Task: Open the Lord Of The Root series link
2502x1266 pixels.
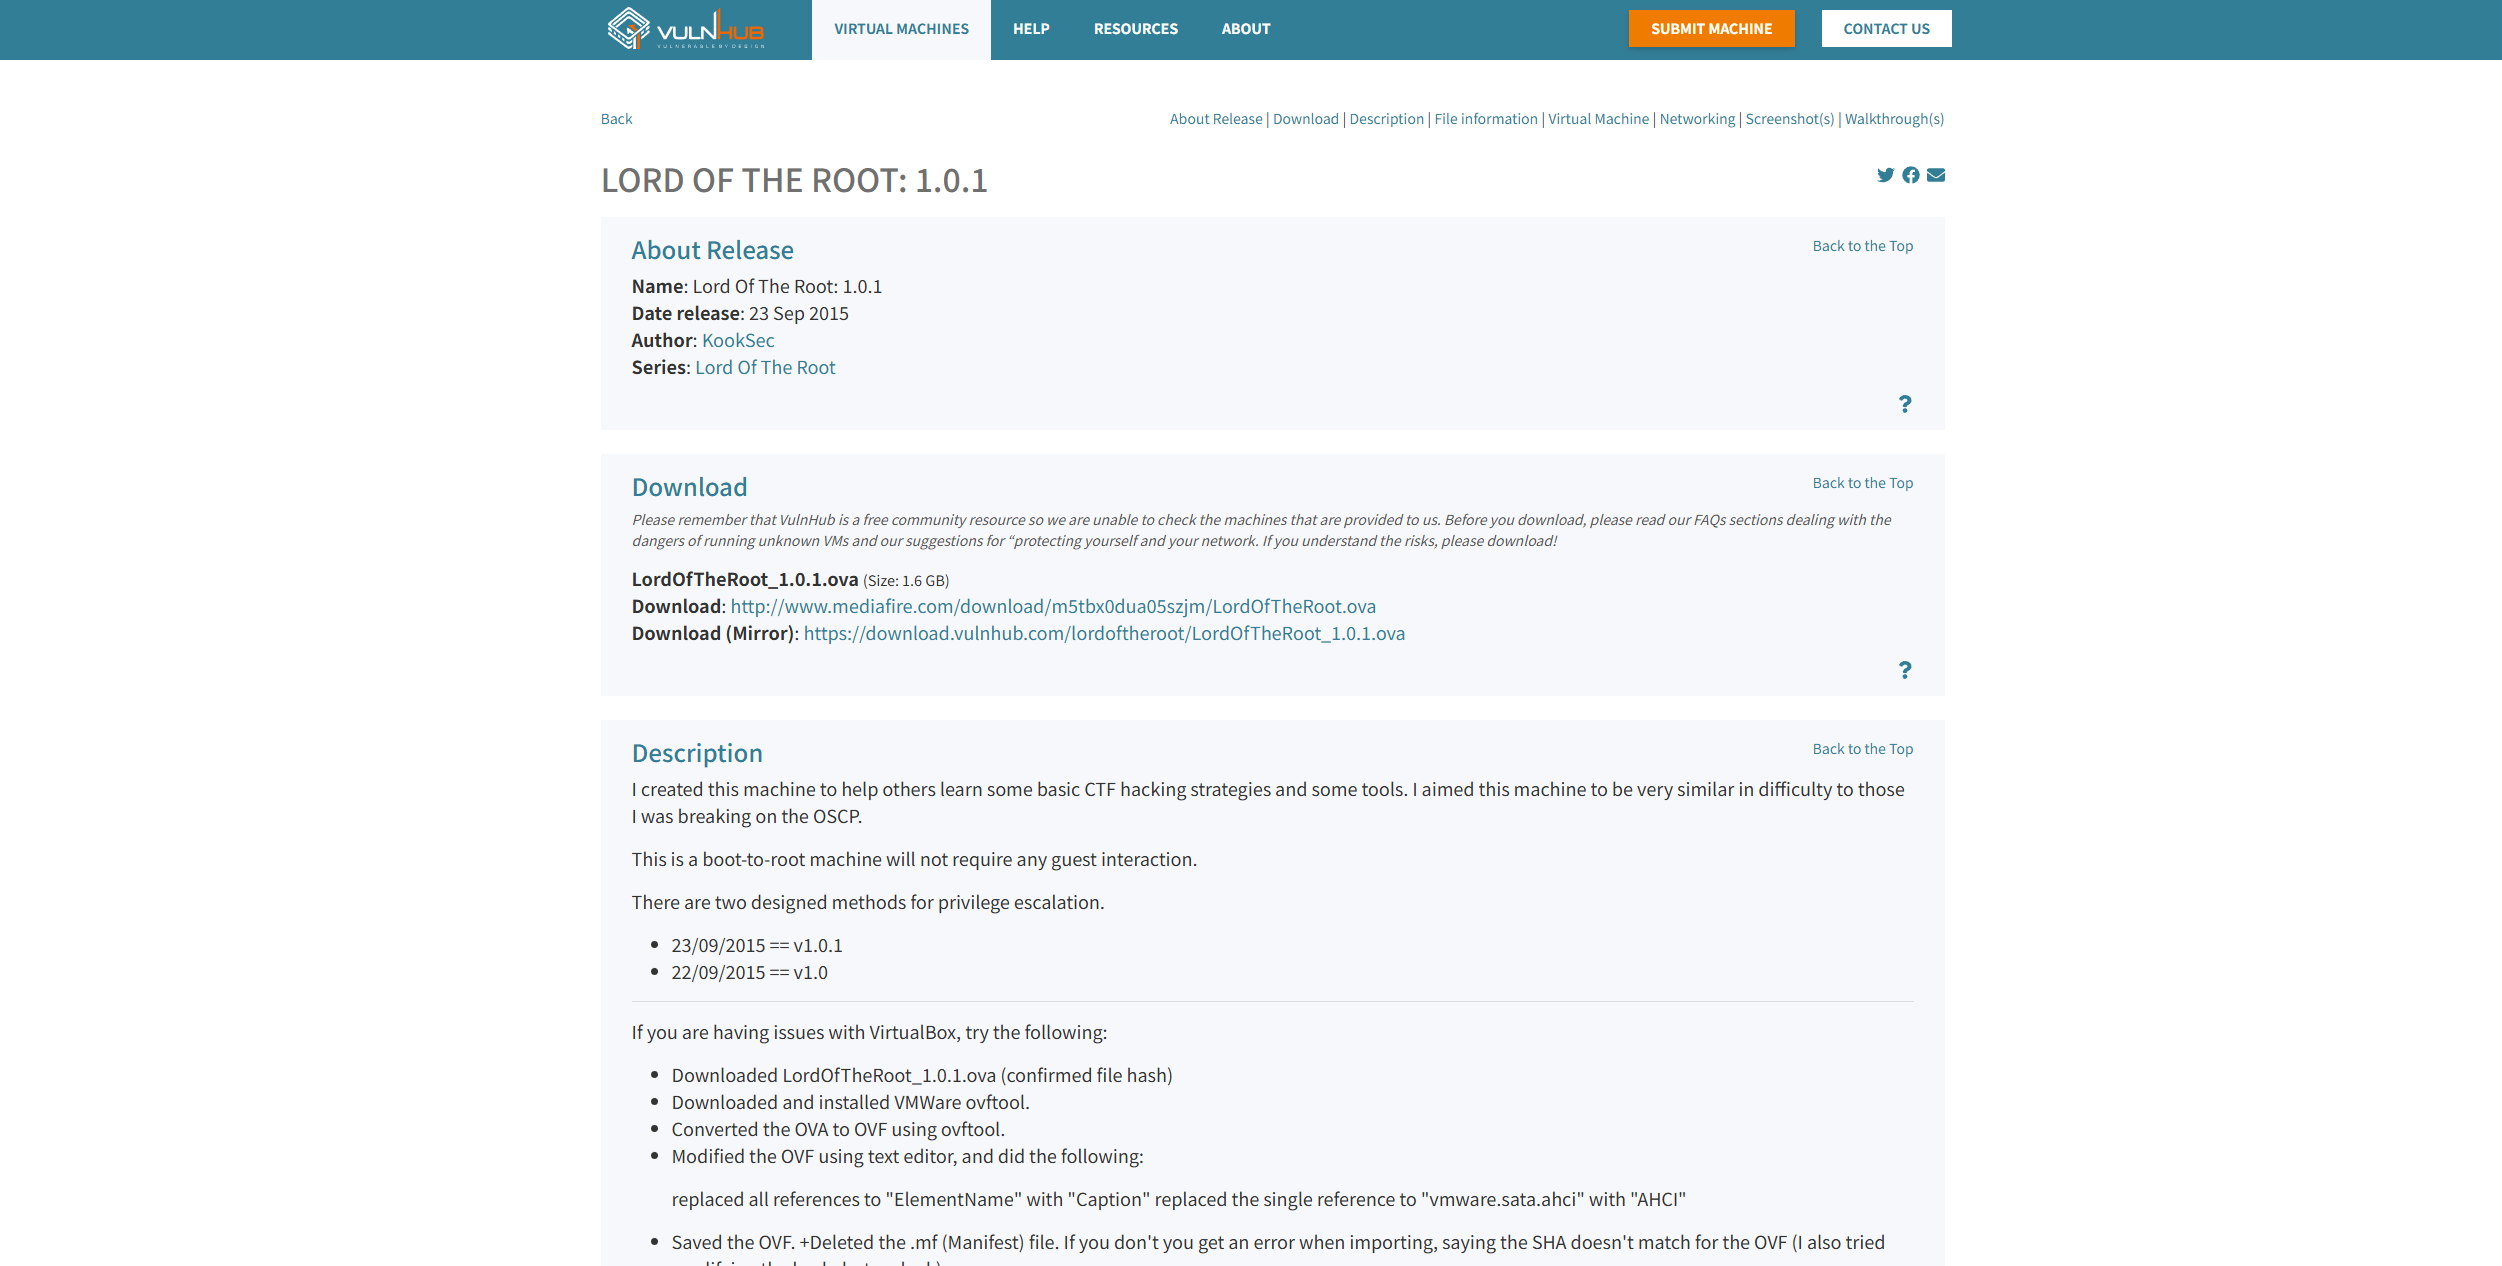Action: tap(765, 368)
